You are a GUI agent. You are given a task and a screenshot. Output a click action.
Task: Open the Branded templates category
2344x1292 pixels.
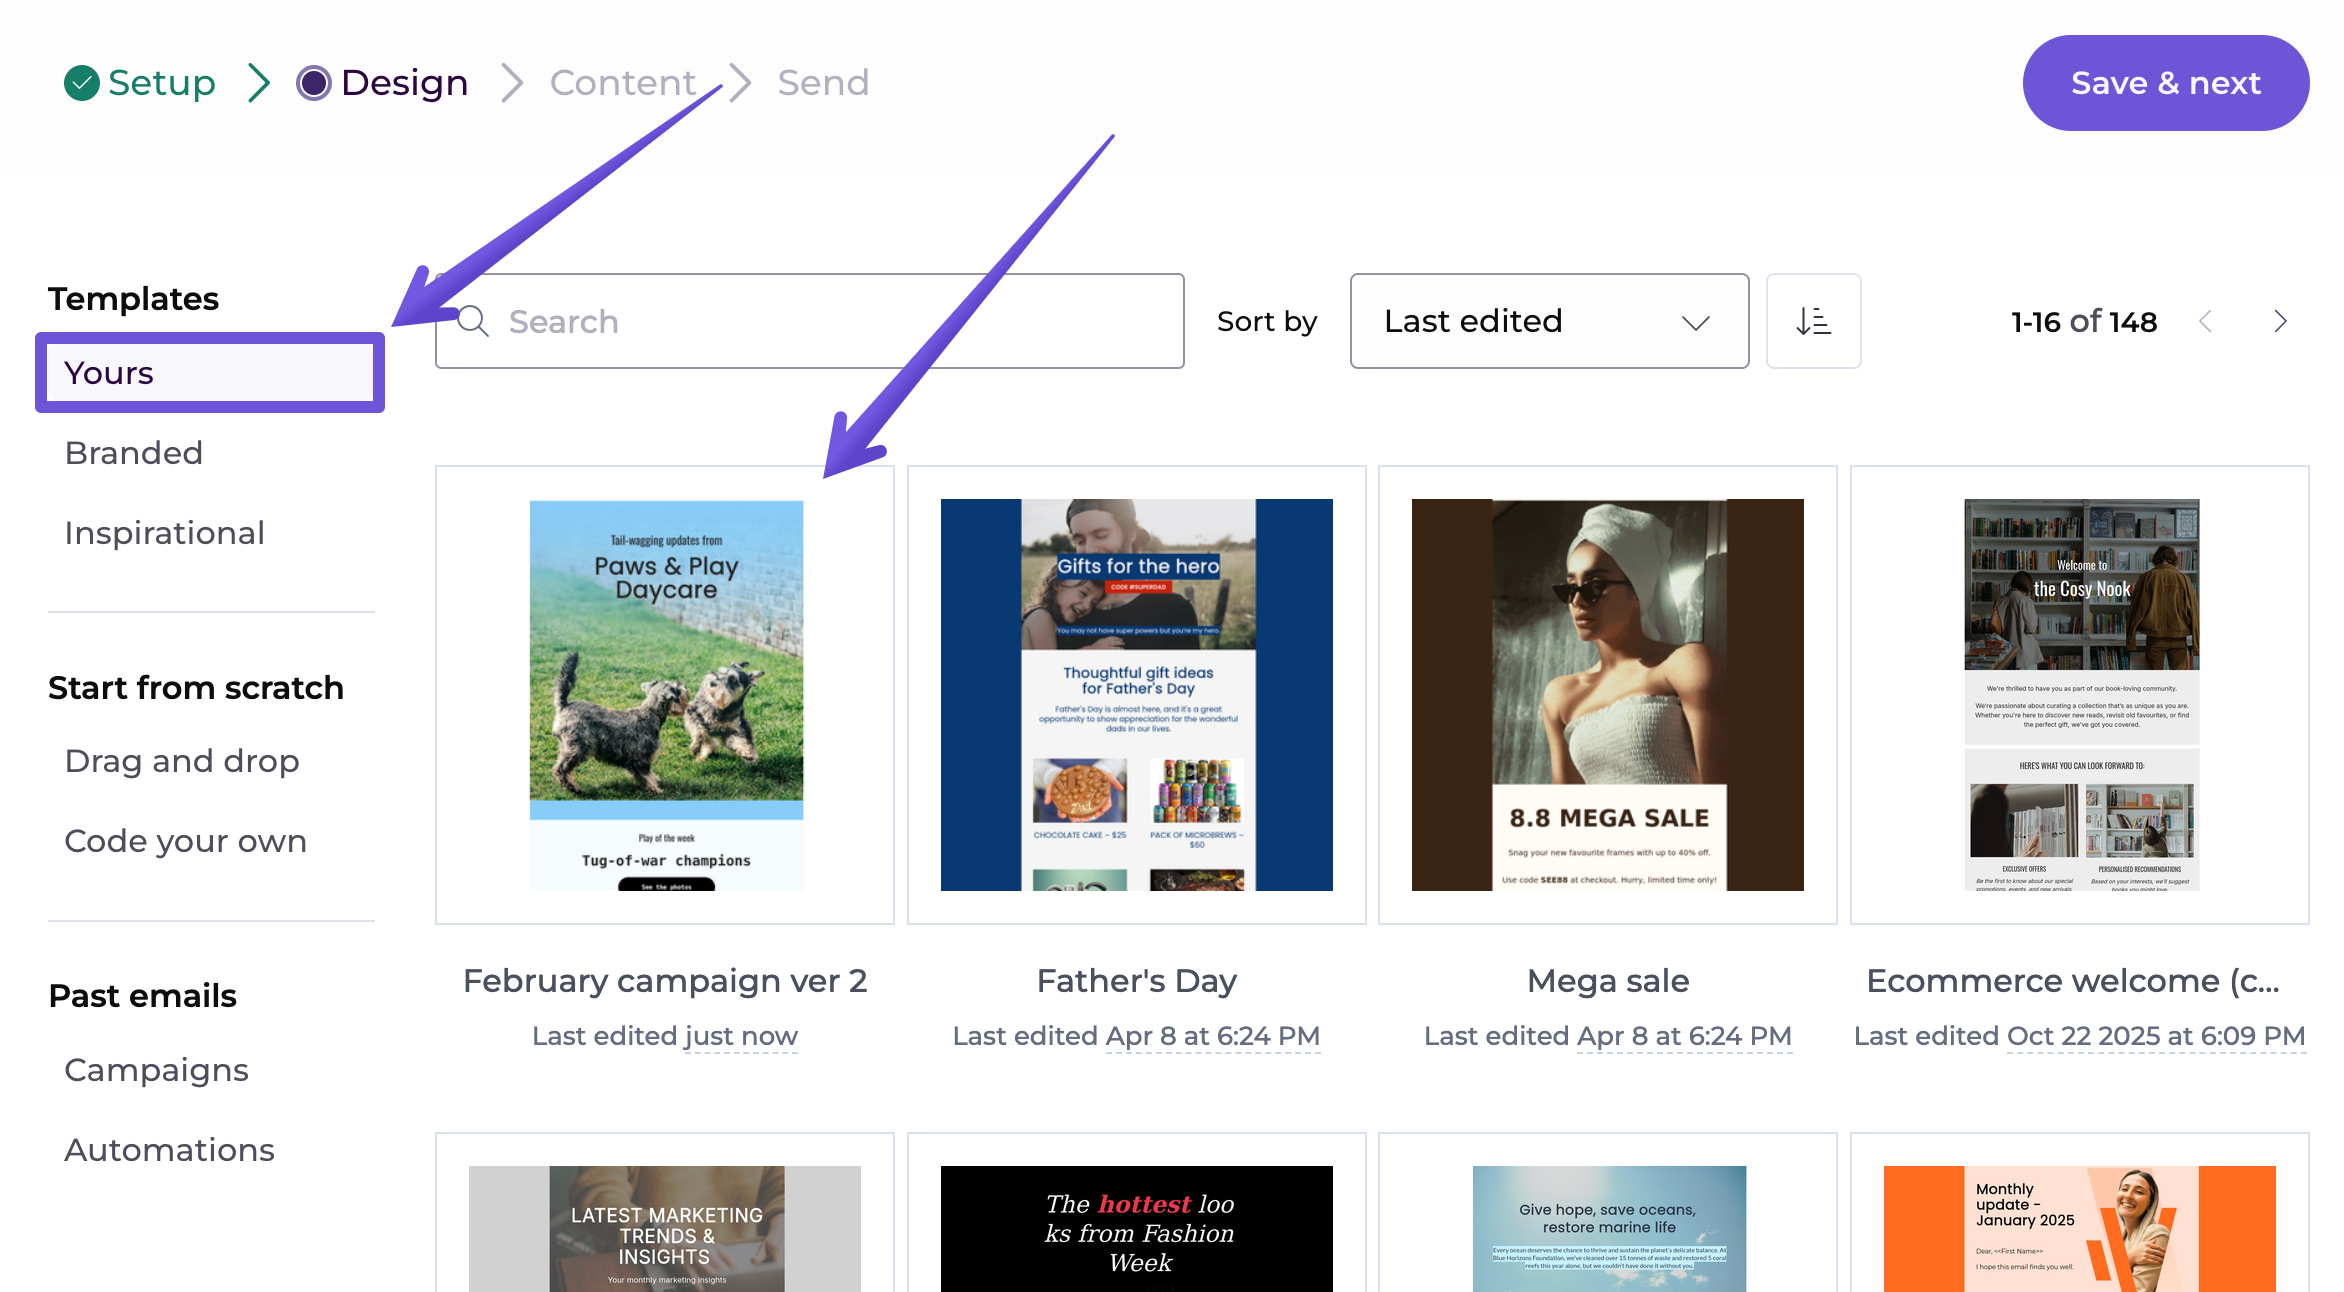click(x=134, y=453)
